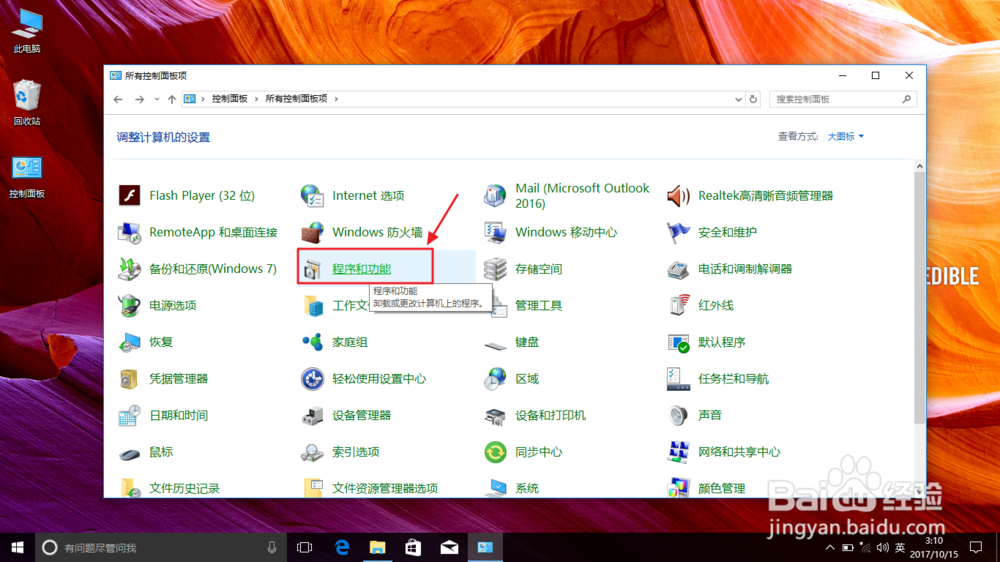
Task: Click the 管理工具 link
Action: tap(538, 306)
